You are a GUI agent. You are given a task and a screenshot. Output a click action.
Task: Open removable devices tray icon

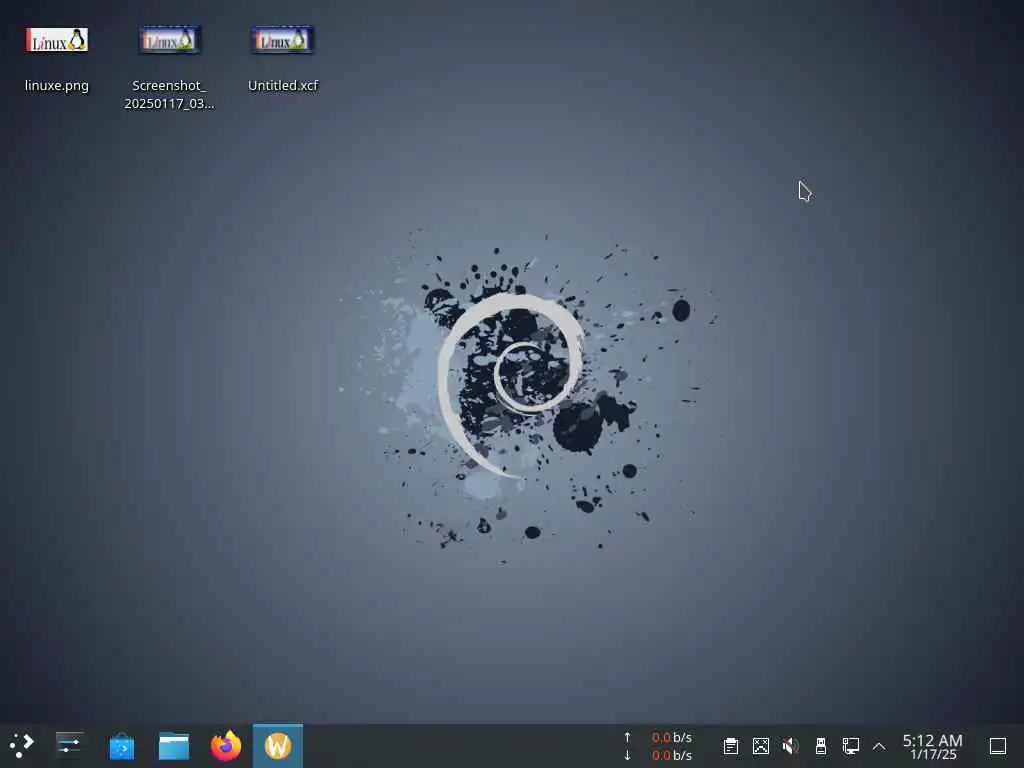[821, 746]
